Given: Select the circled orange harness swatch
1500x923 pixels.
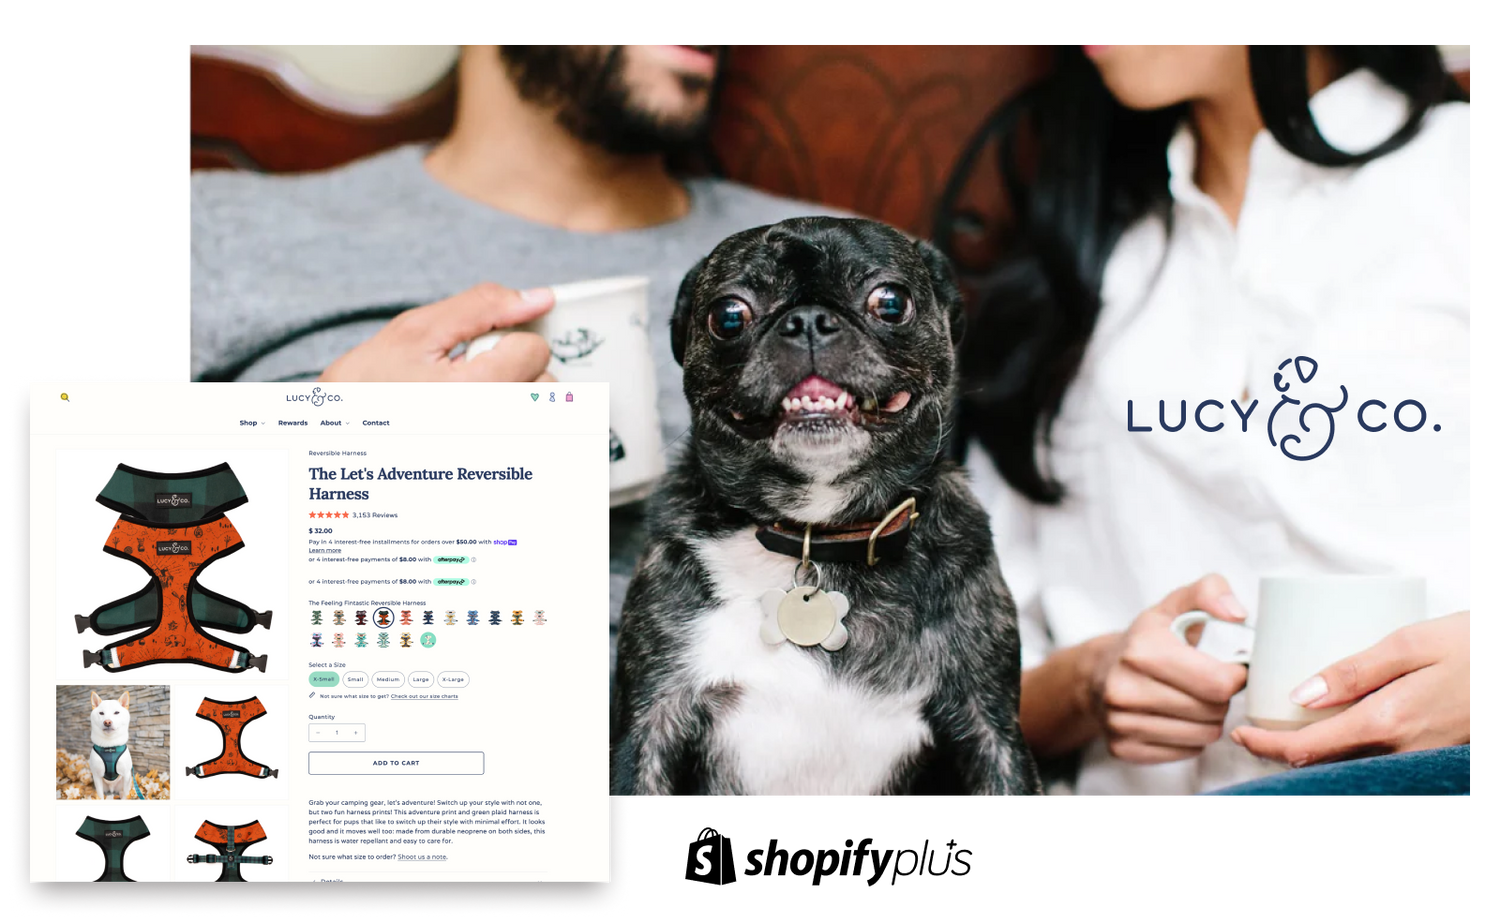Looking at the screenshot, I should [383, 618].
